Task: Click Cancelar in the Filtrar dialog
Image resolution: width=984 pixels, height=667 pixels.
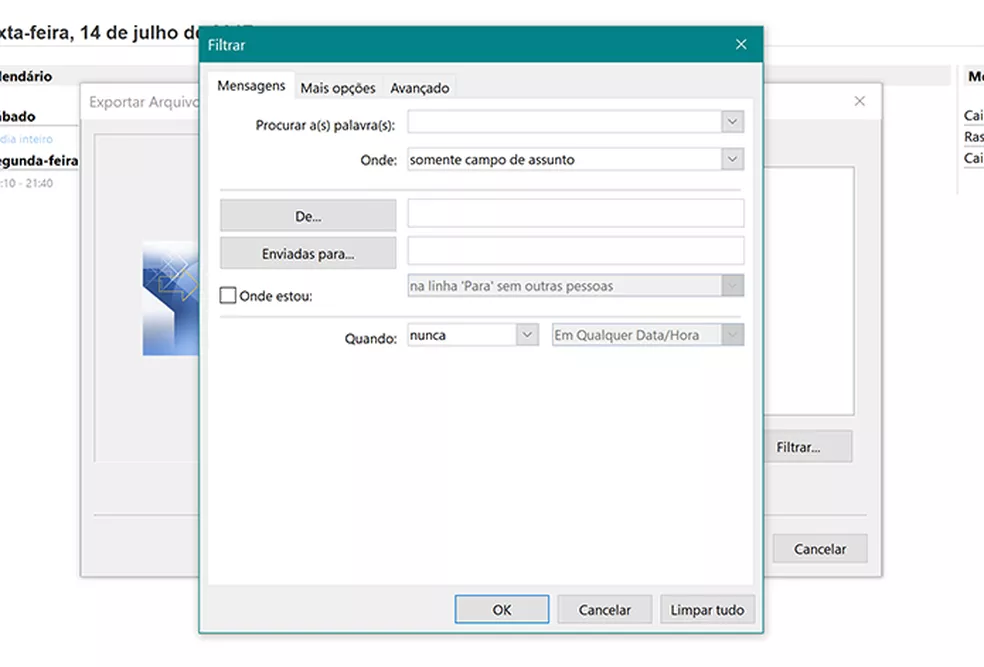Action: point(604,609)
